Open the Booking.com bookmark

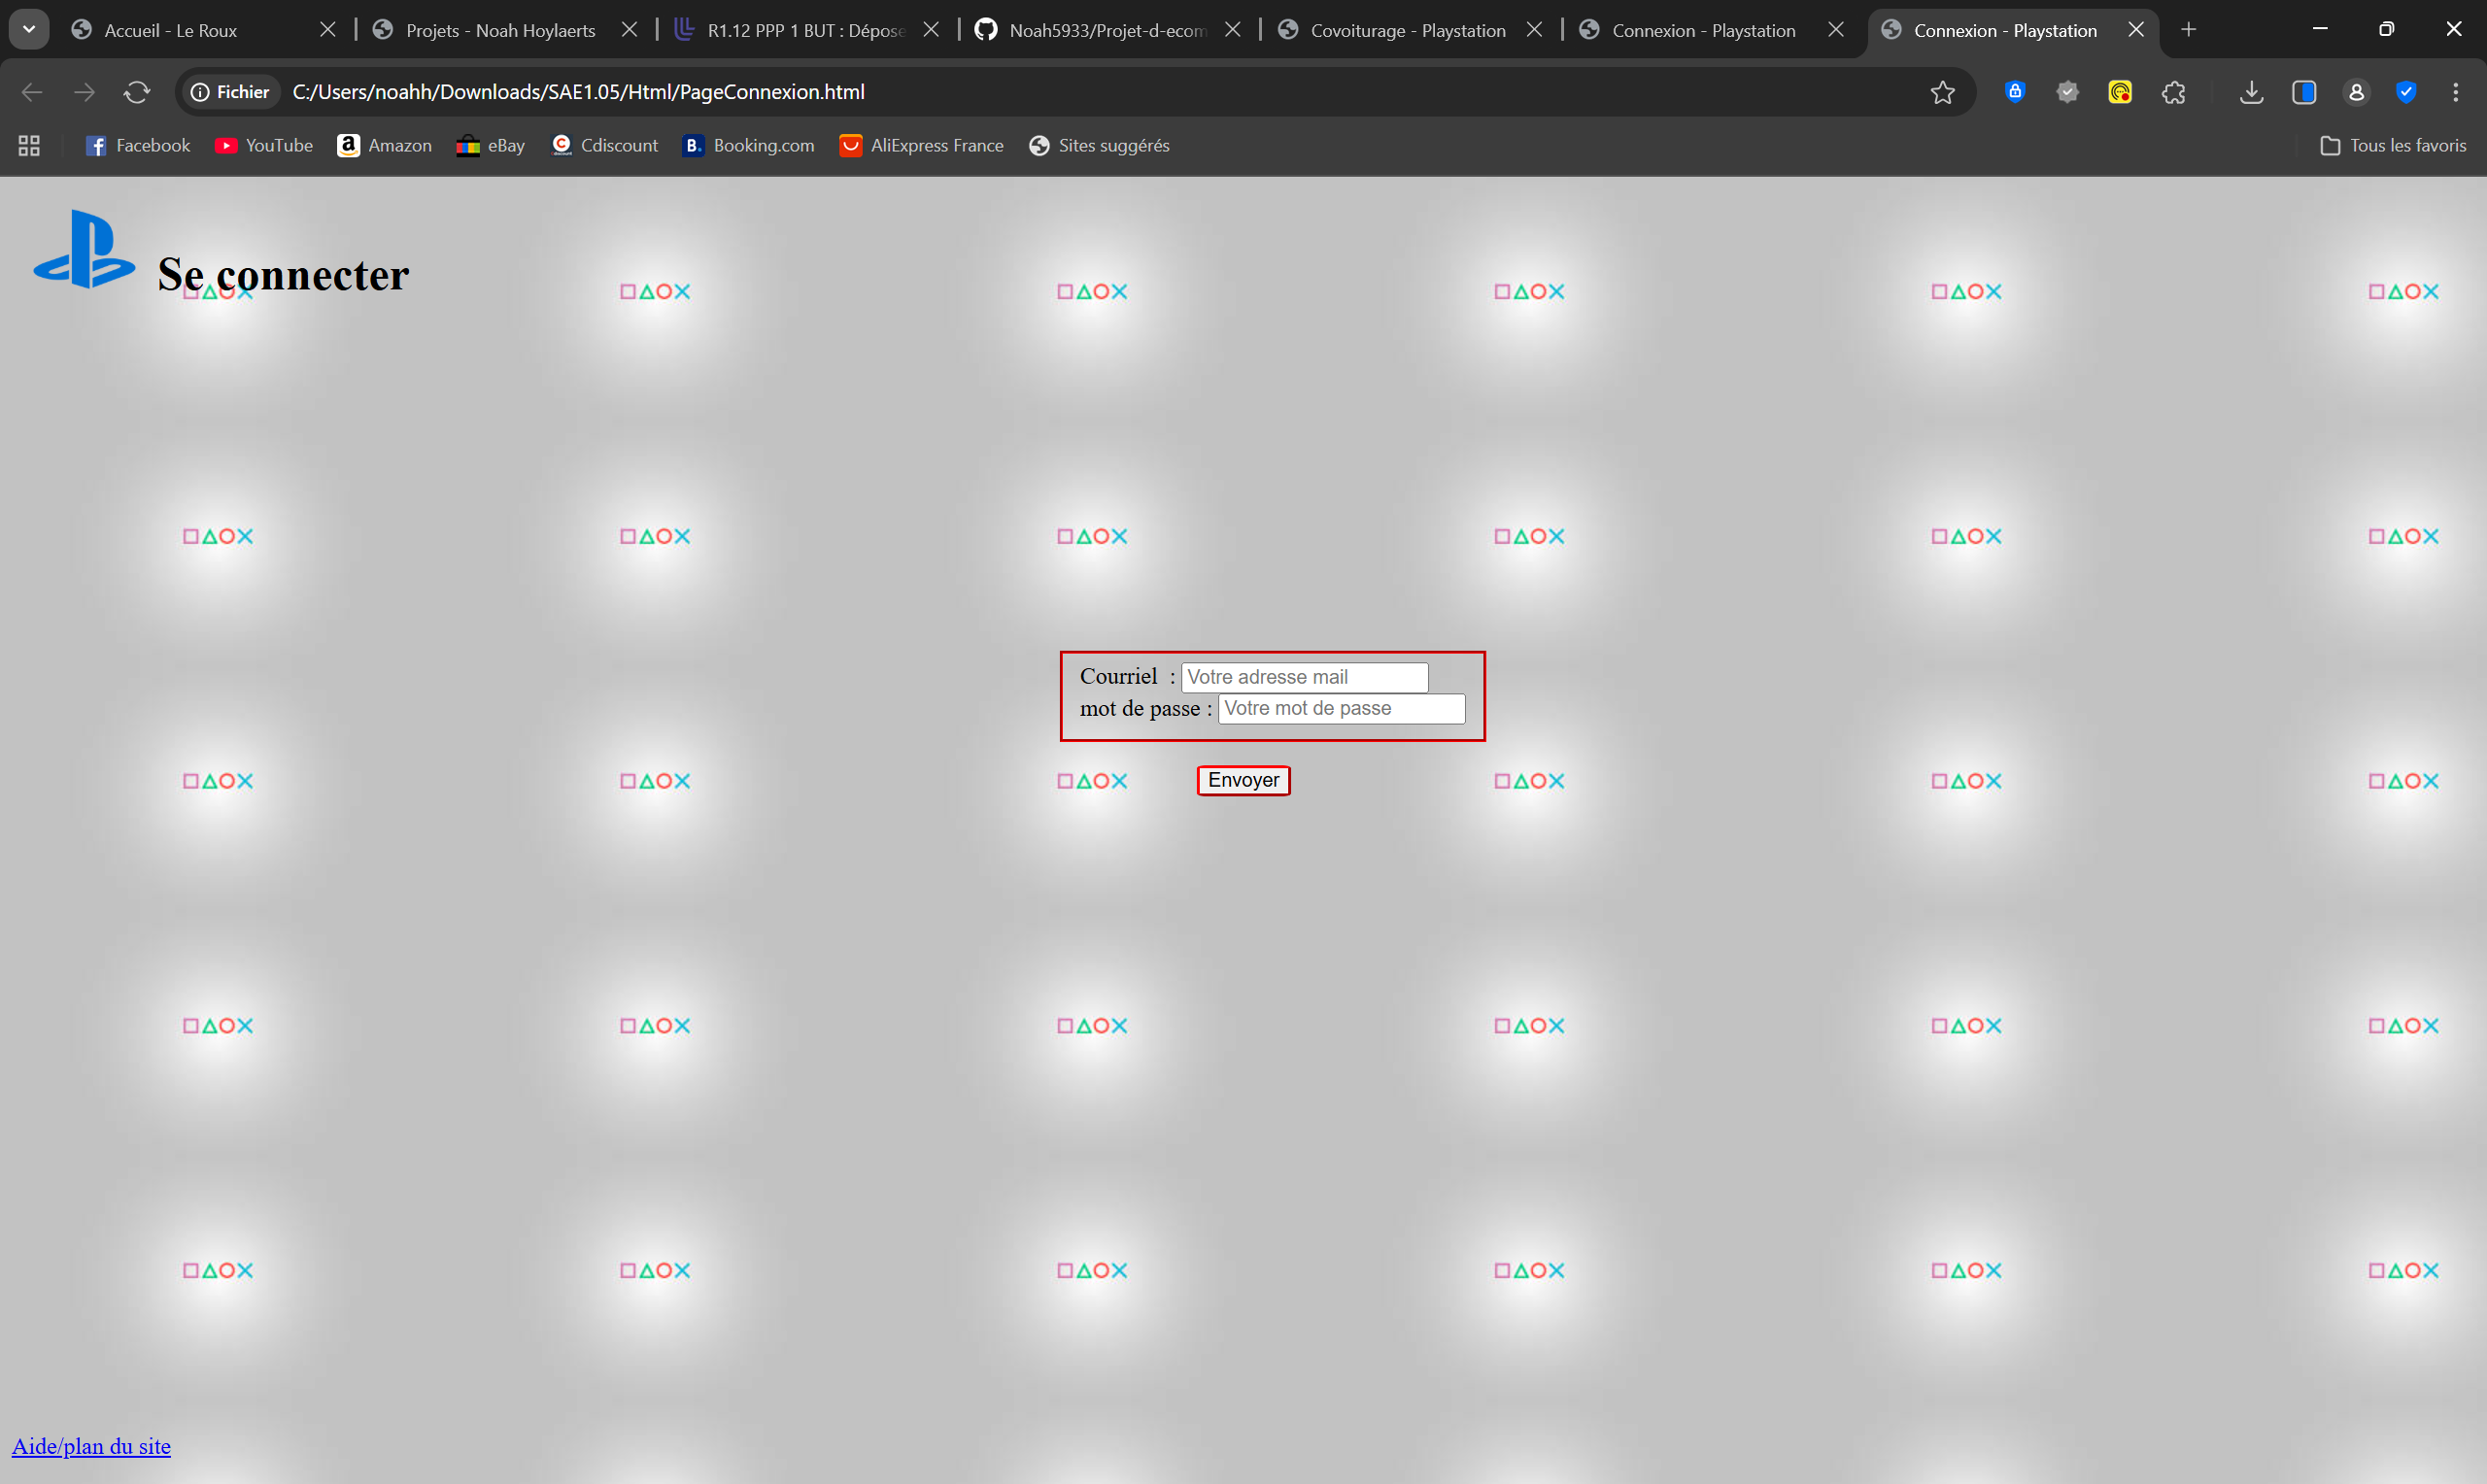(749, 146)
